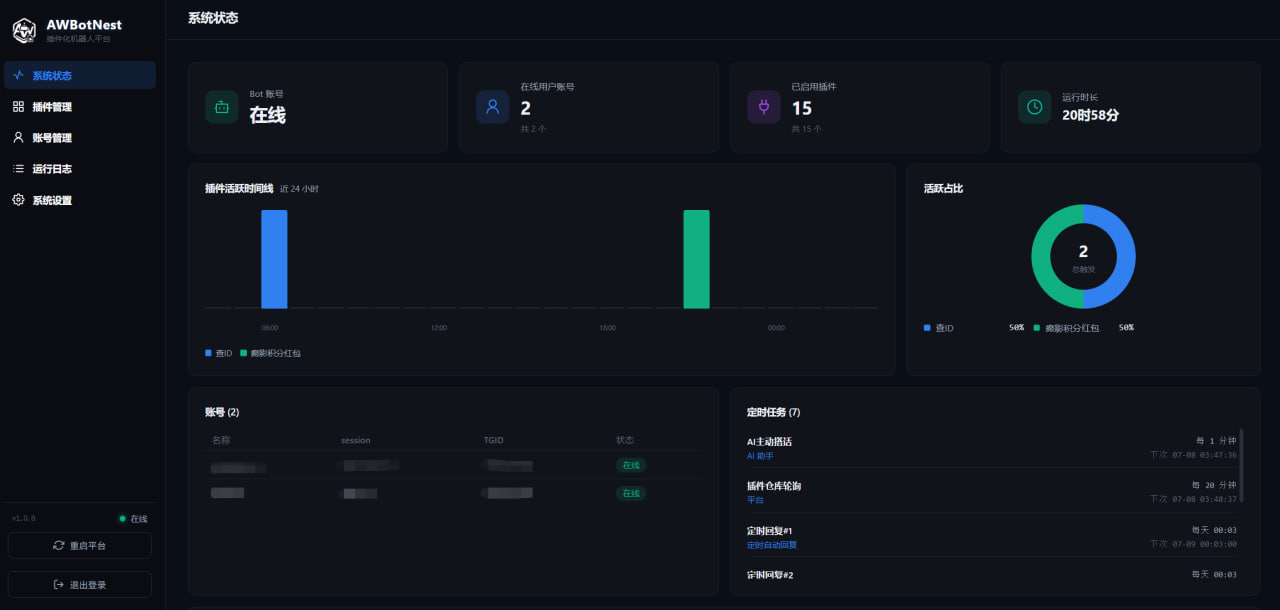This screenshot has height=610, width=1280.
Task: Click the 定时任务 (7) heading
Action: click(774, 412)
